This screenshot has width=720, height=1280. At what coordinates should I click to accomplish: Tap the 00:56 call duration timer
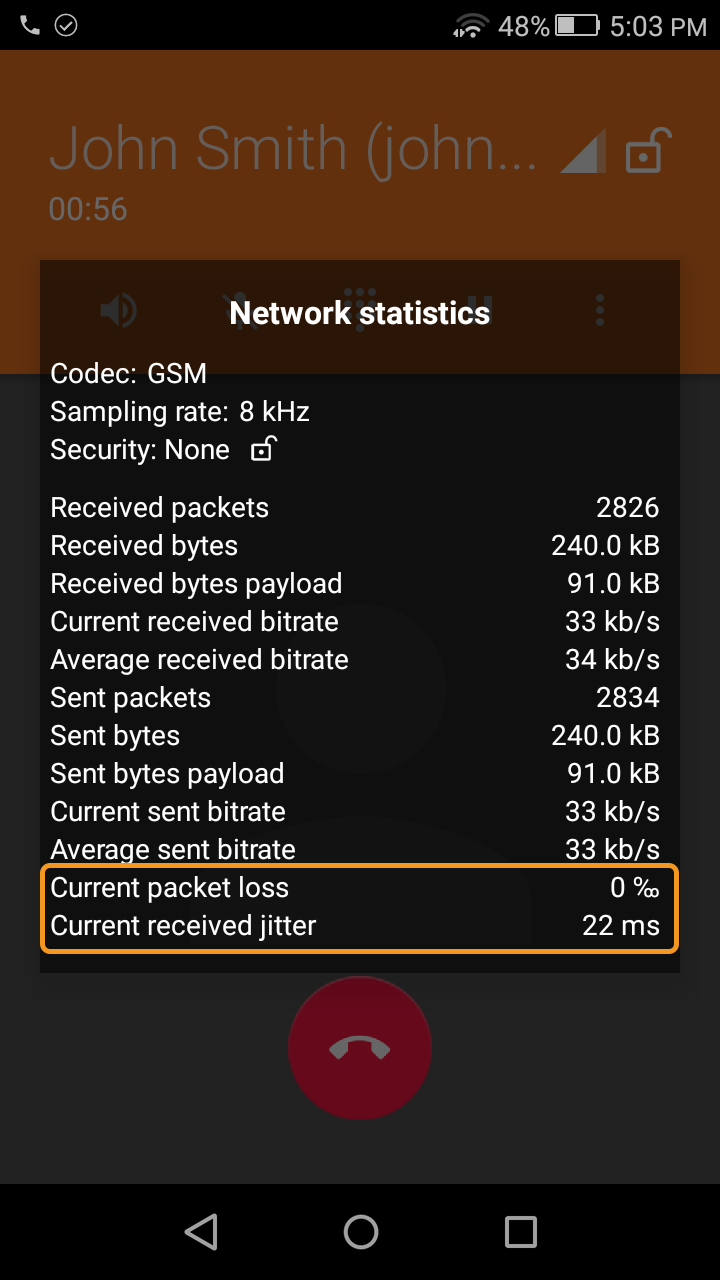(x=88, y=209)
